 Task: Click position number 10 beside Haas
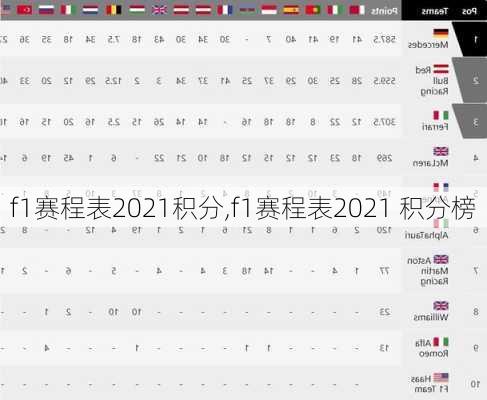click(475, 384)
